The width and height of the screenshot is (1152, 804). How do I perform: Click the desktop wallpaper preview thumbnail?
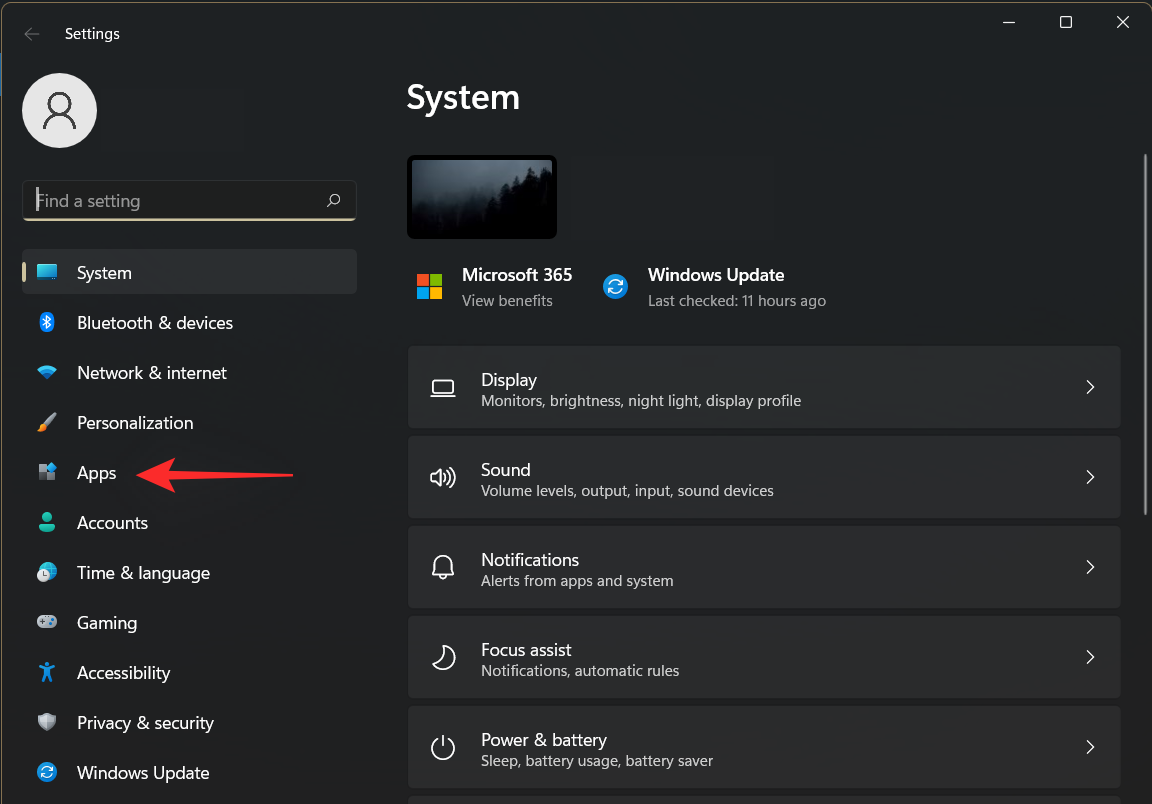click(x=481, y=197)
